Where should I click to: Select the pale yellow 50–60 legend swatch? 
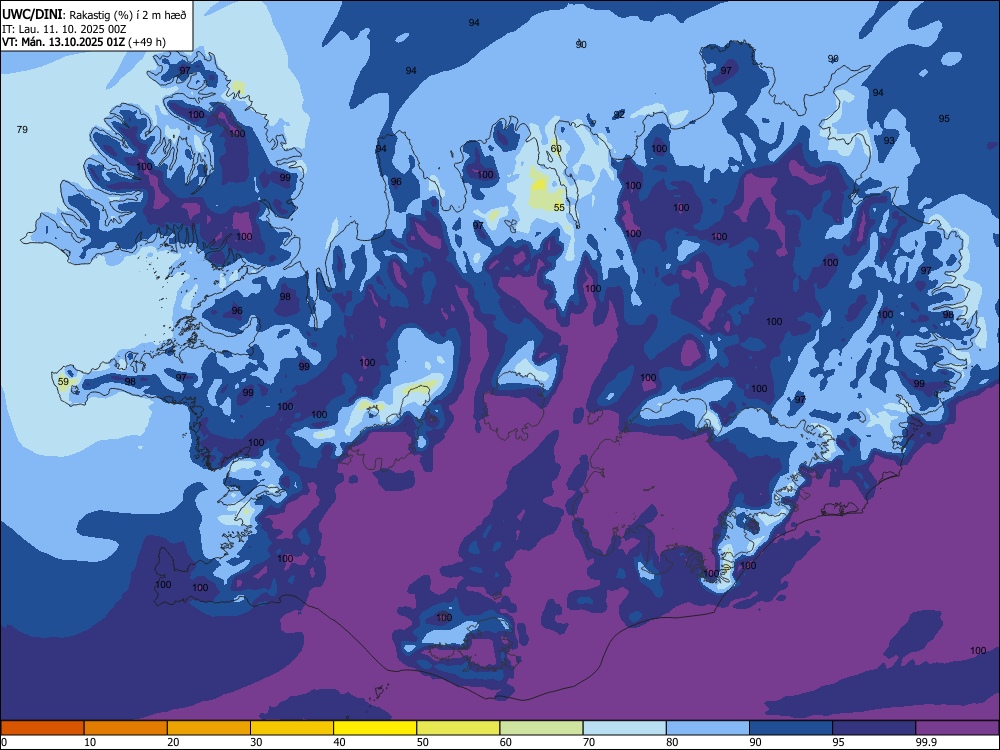tap(459, 728)
